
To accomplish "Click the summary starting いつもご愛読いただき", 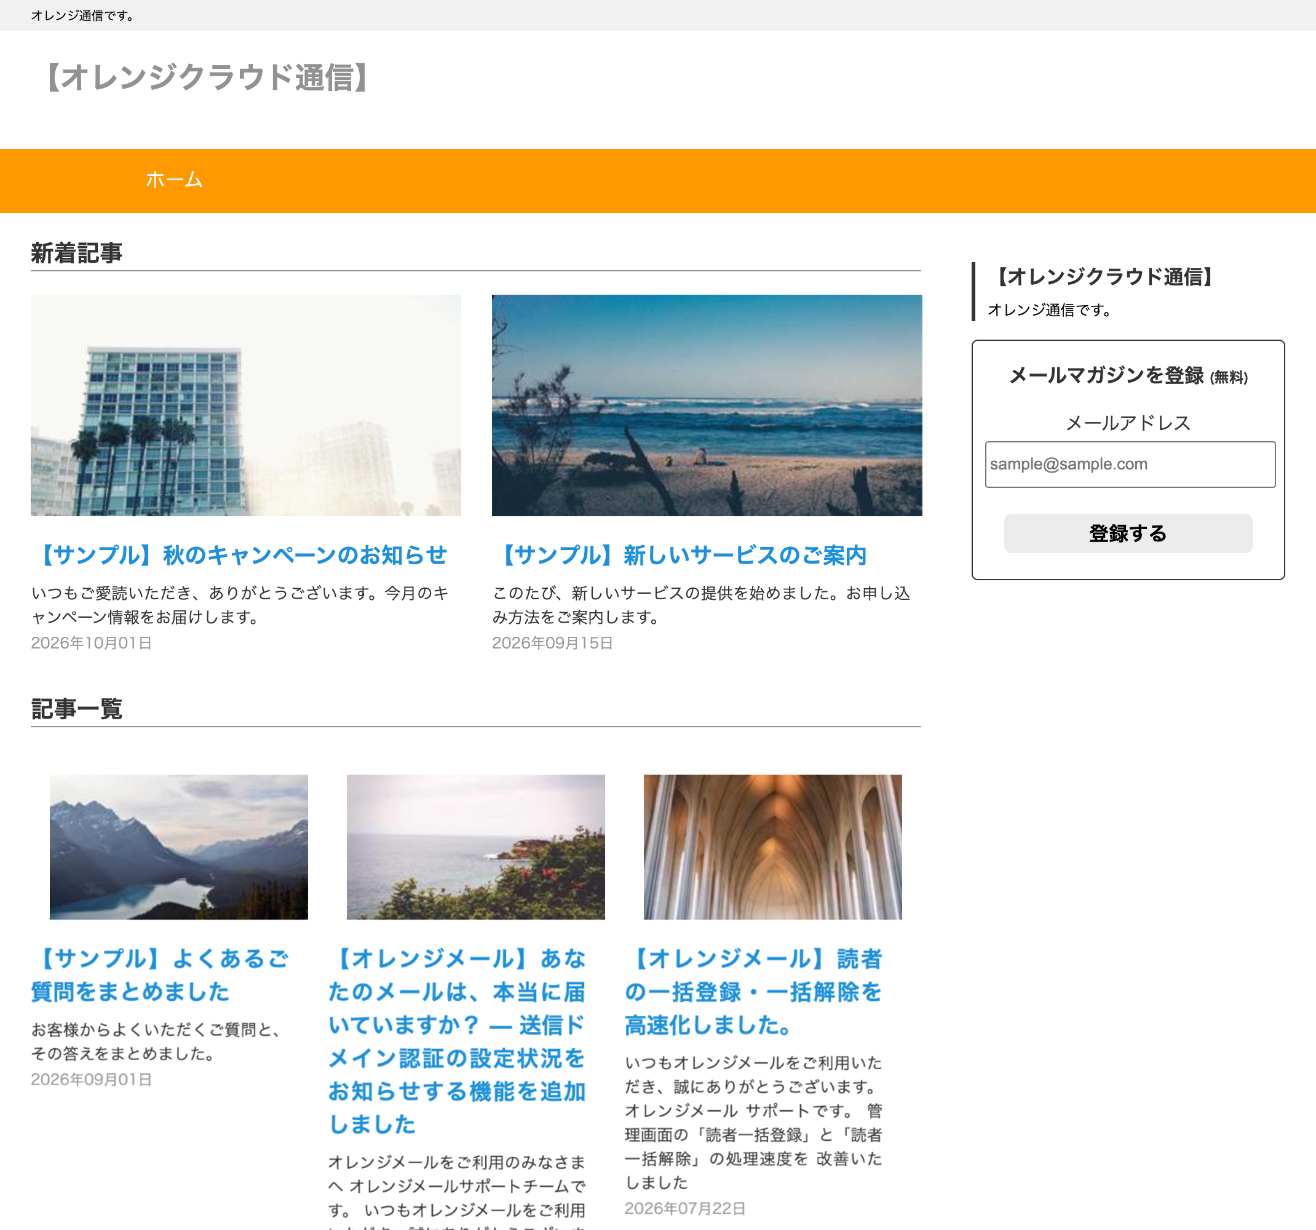I will tap(240, 605).
